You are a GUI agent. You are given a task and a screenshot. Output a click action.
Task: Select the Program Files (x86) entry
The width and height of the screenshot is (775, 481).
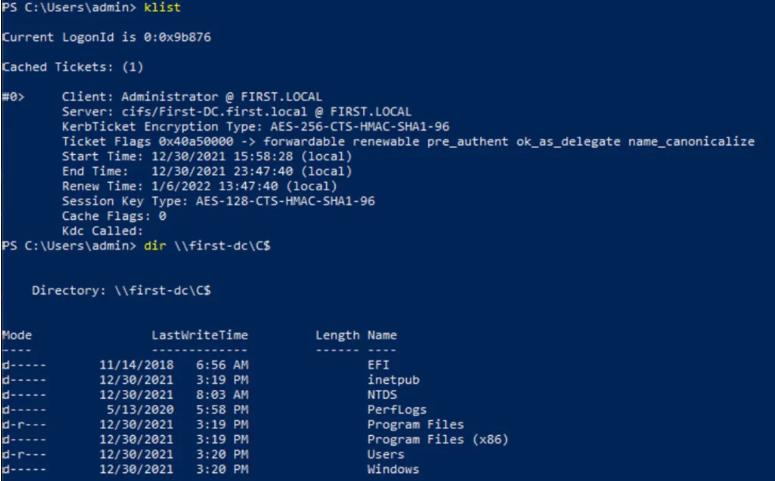pyautogui.click(x=438, y=439)
